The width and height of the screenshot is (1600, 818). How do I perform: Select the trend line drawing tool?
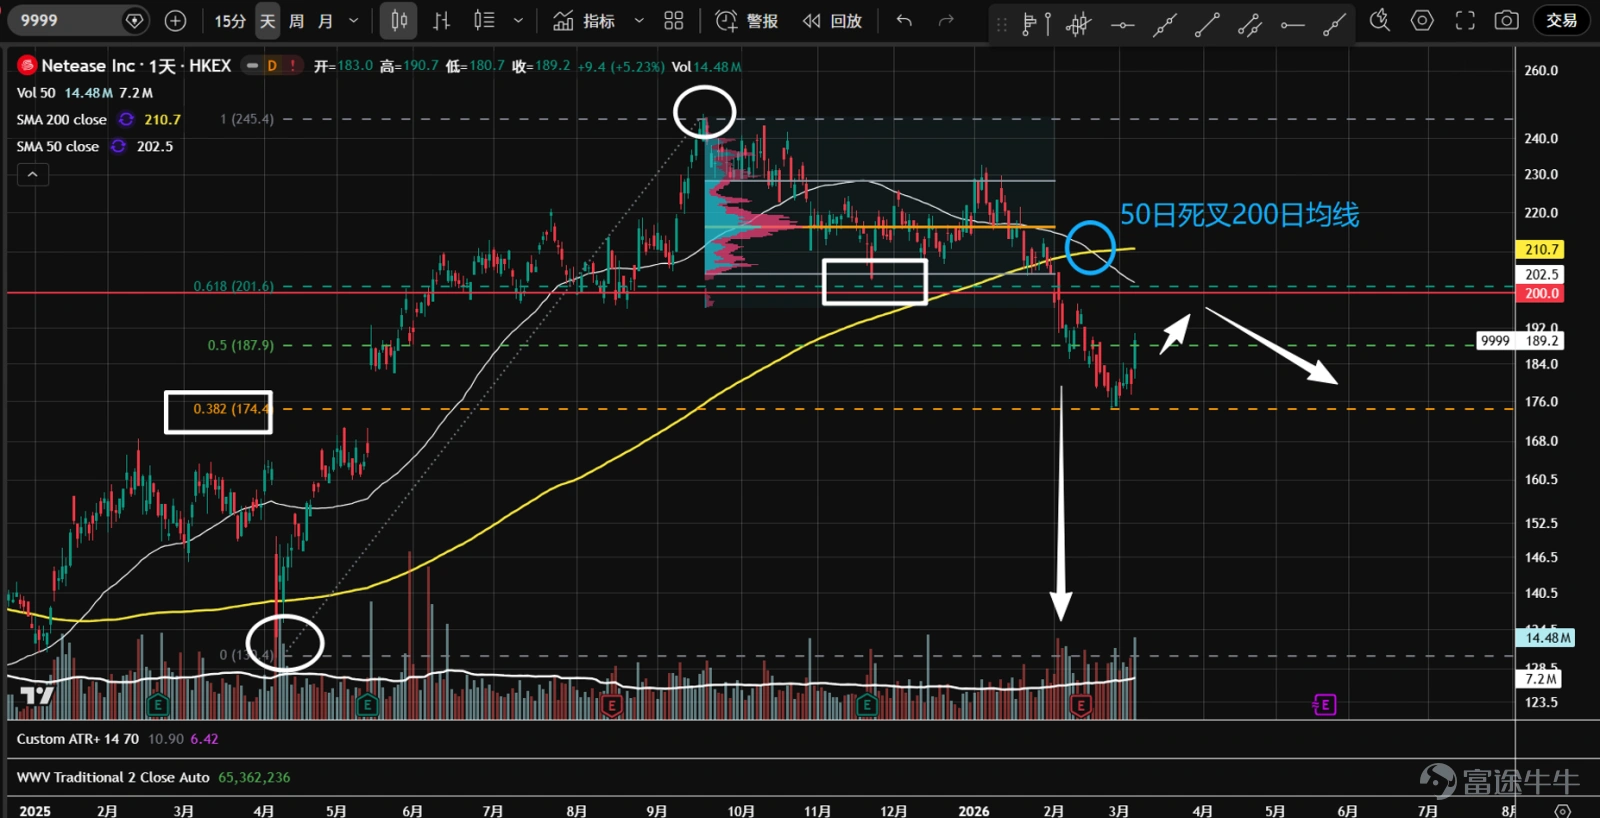coord(1207,24)
